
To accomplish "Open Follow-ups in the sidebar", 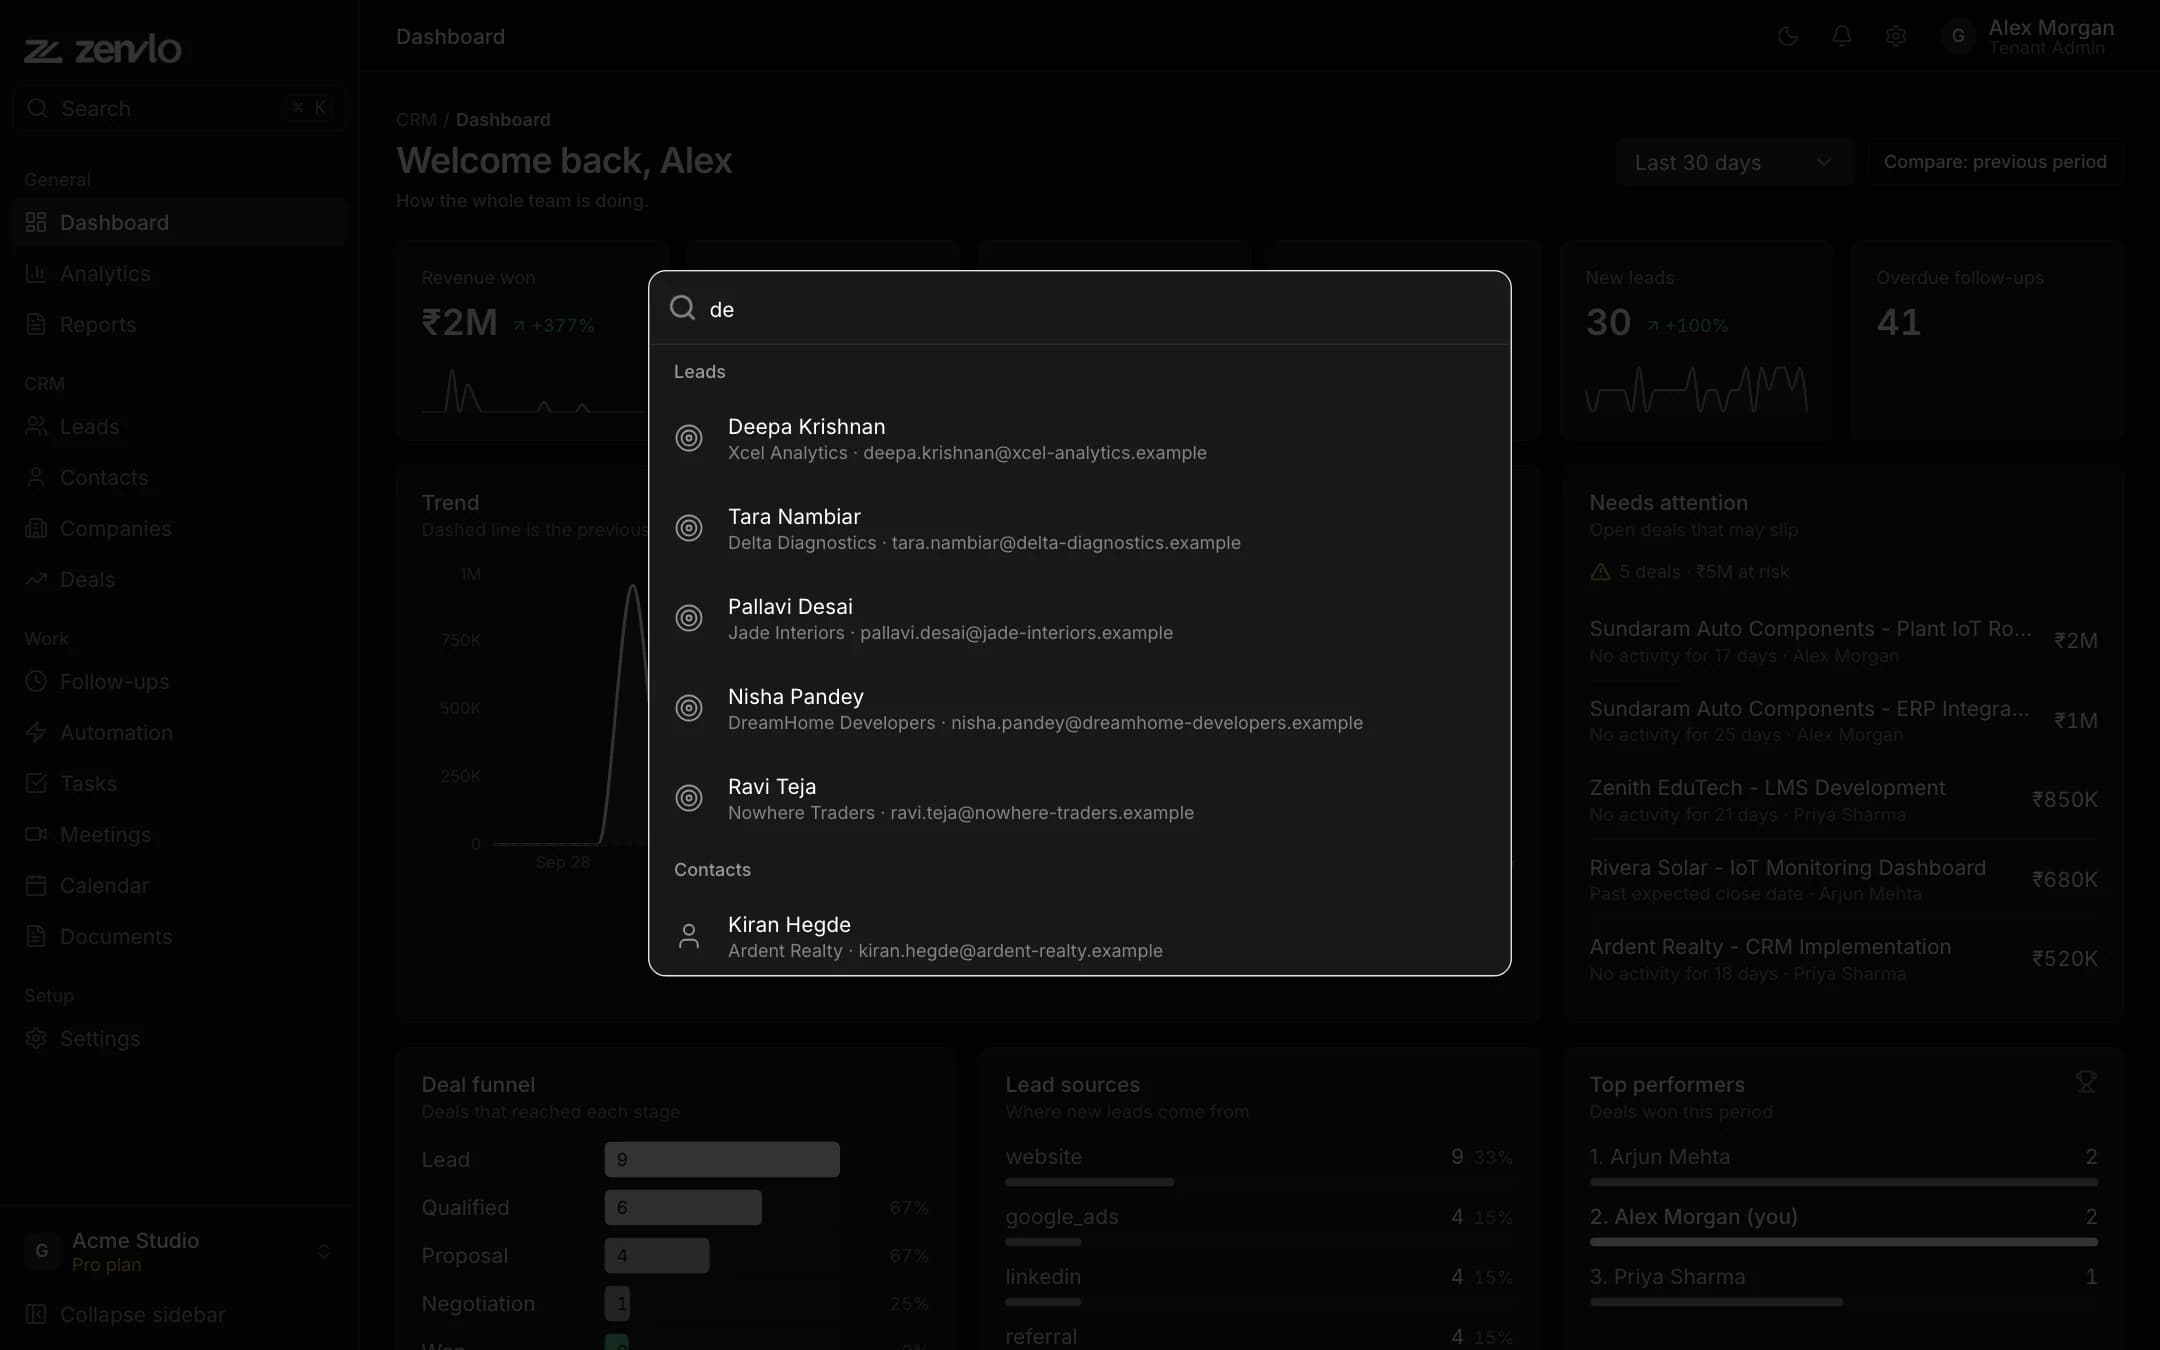I will [180, 681].
